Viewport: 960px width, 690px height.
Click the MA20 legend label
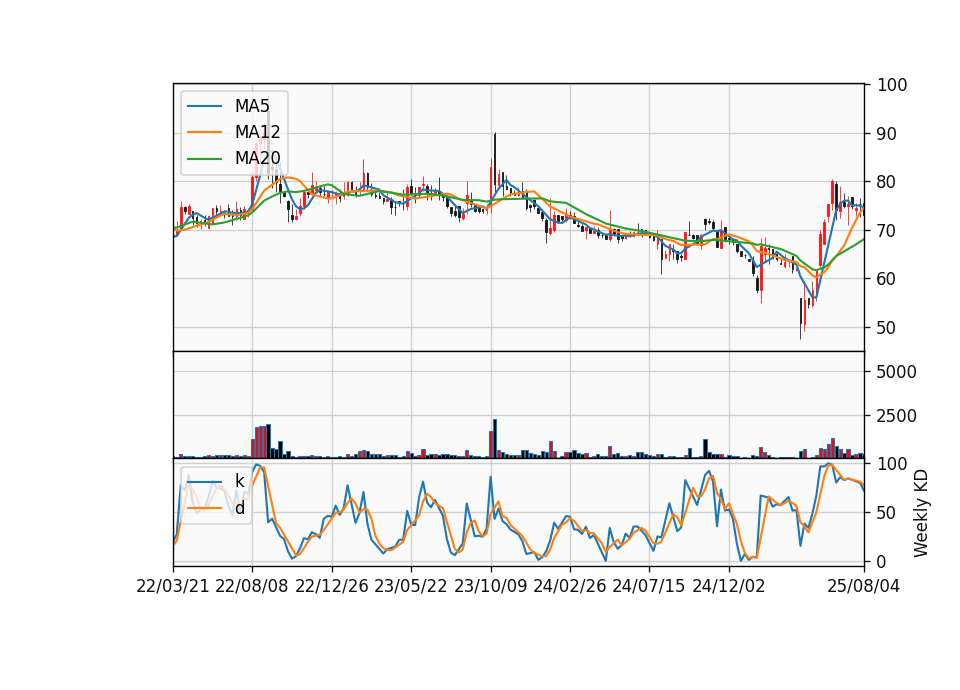[257, 159]
